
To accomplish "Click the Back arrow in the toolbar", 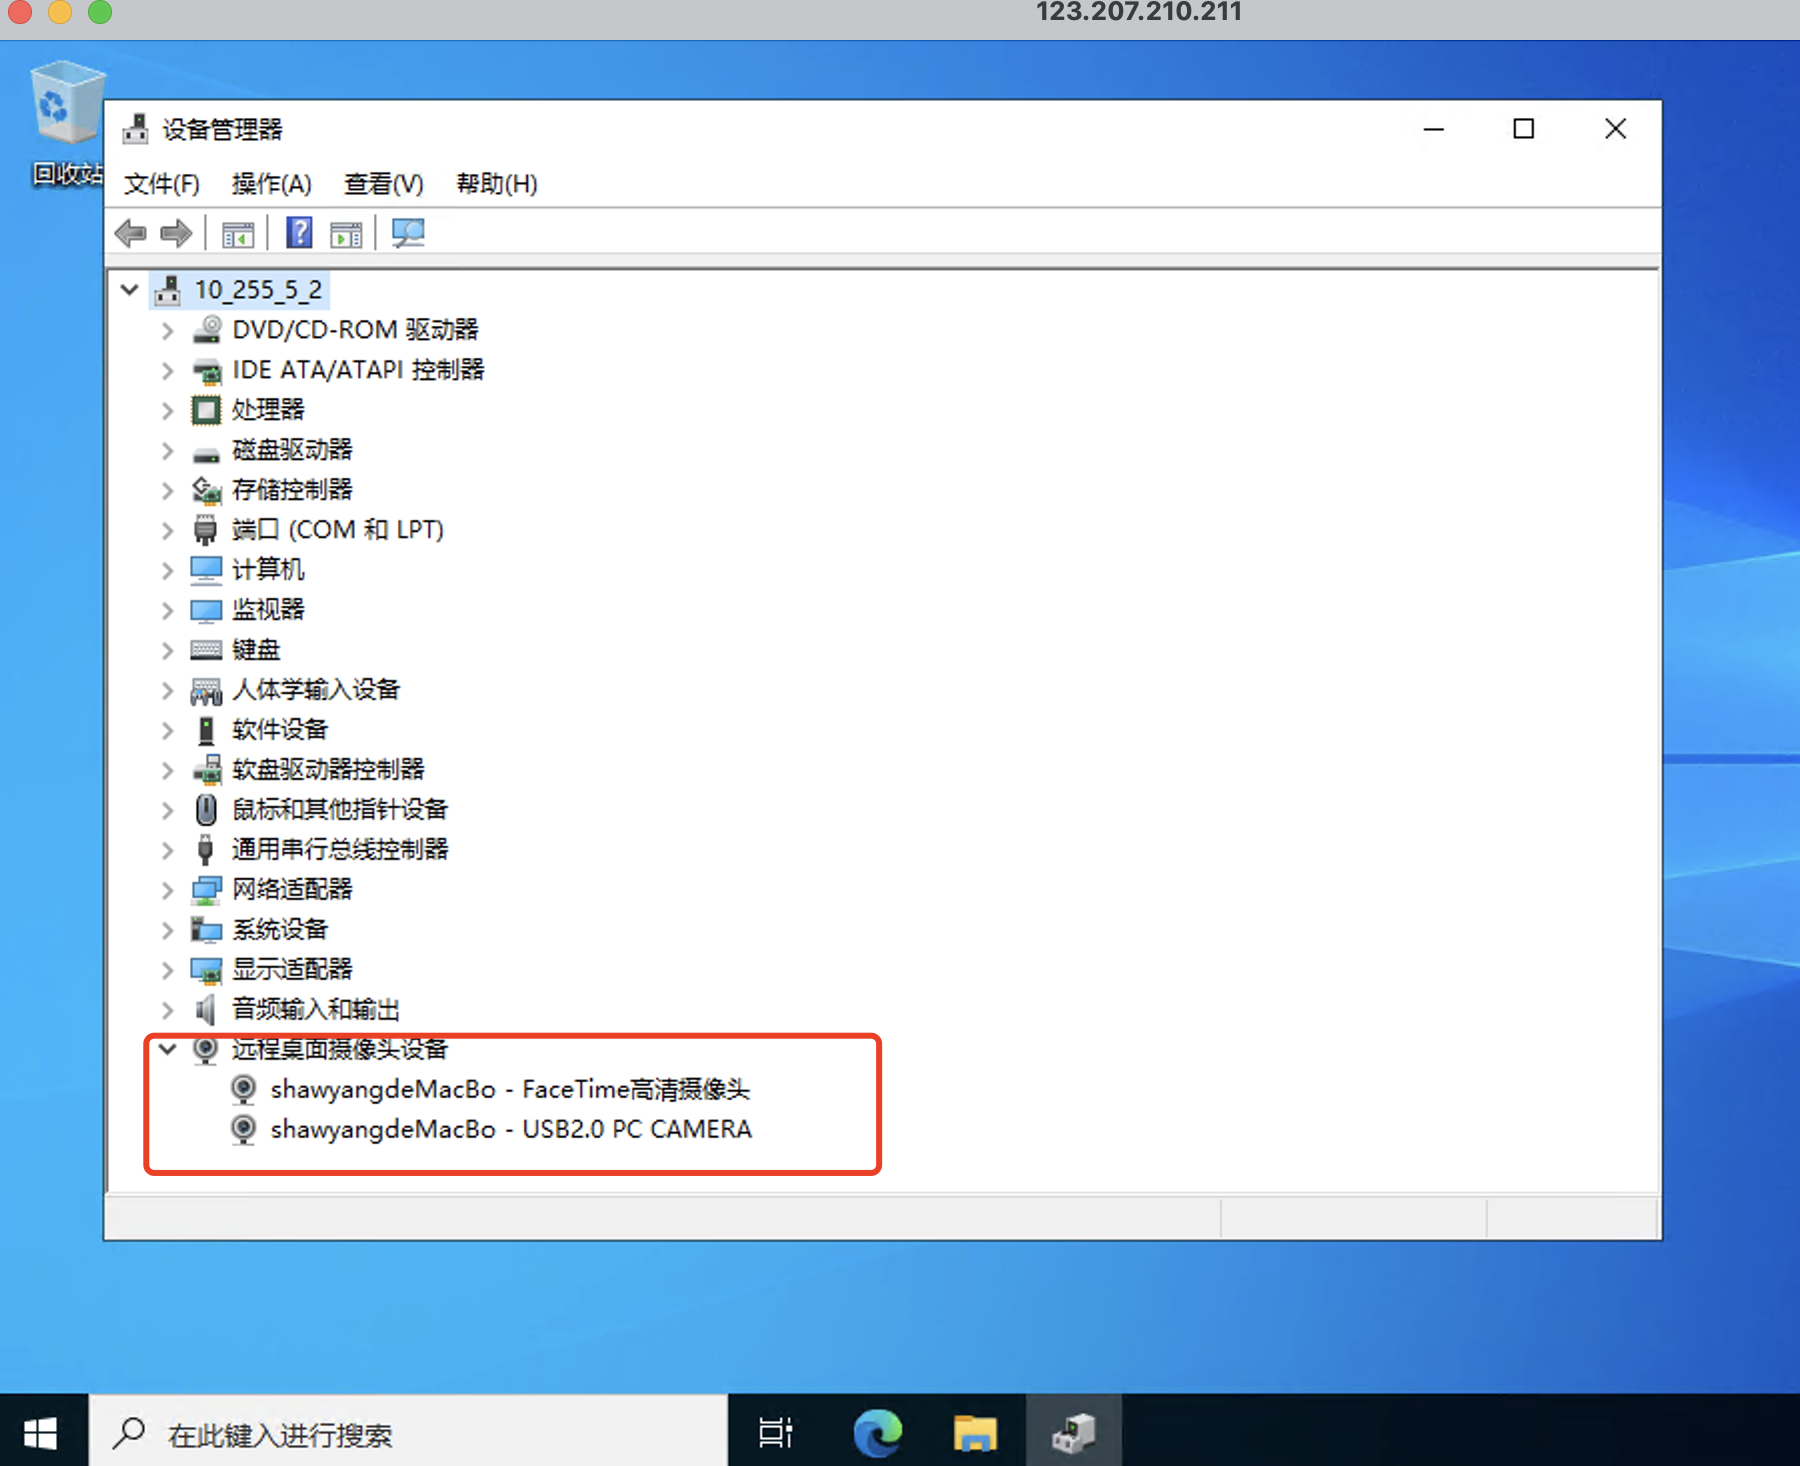I will [131, 234].
